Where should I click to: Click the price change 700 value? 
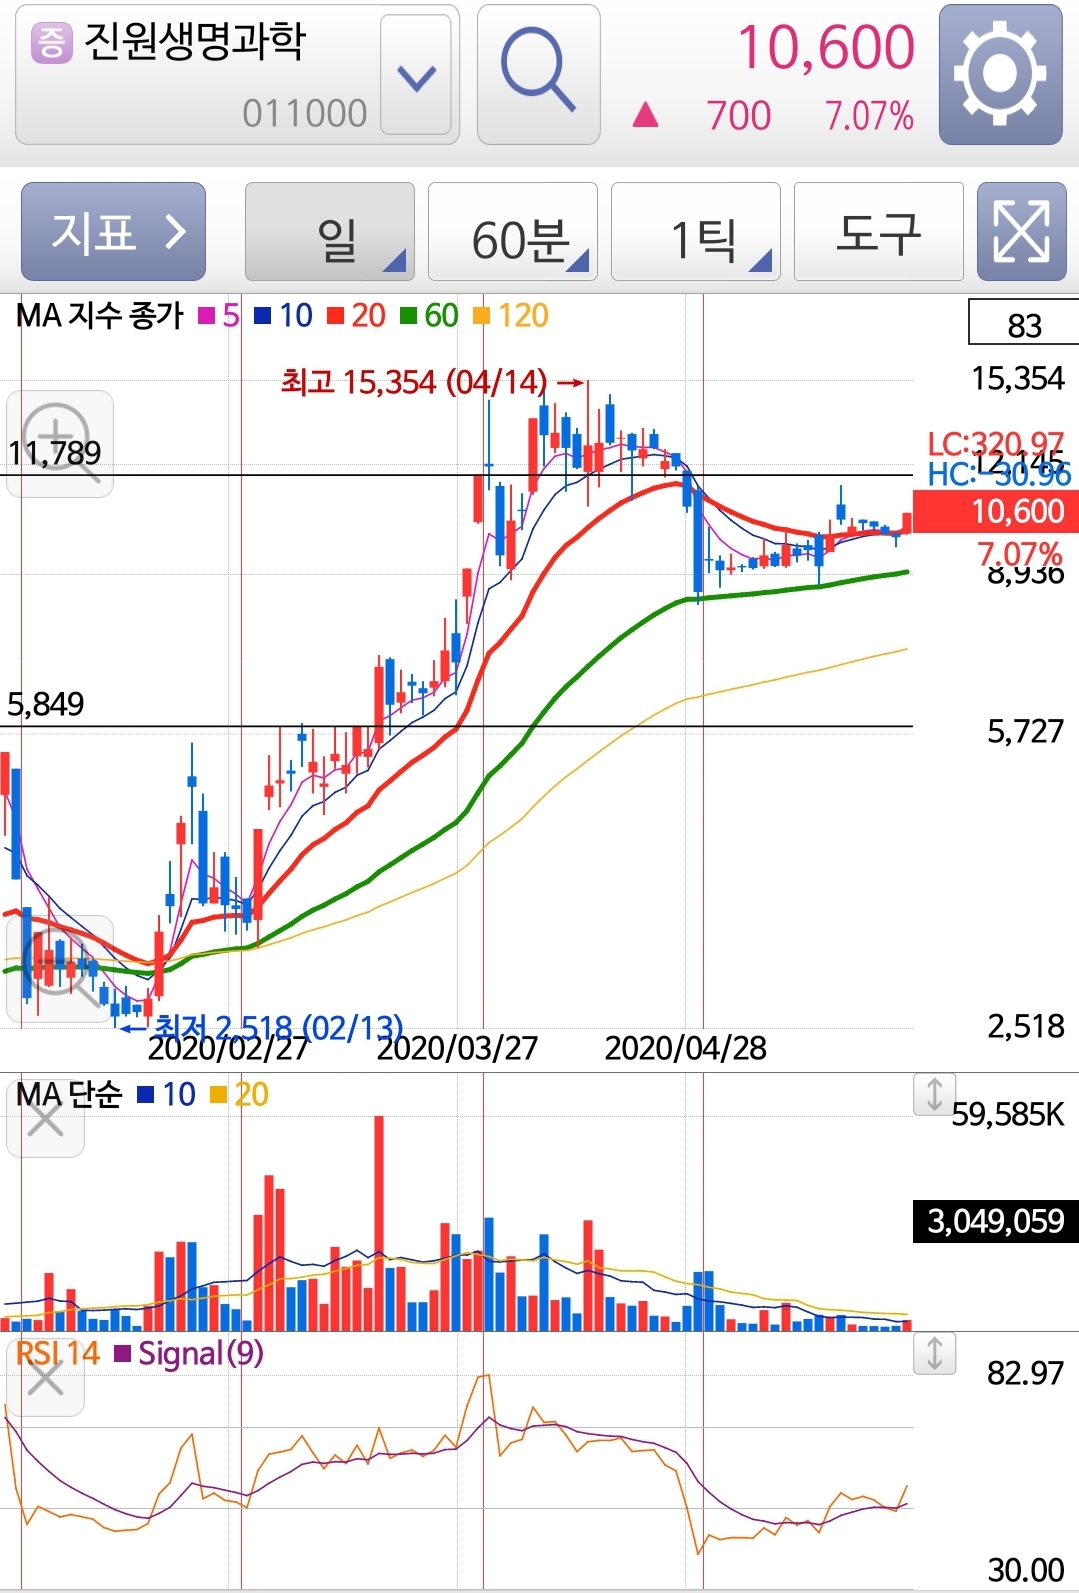coord(738,116)
